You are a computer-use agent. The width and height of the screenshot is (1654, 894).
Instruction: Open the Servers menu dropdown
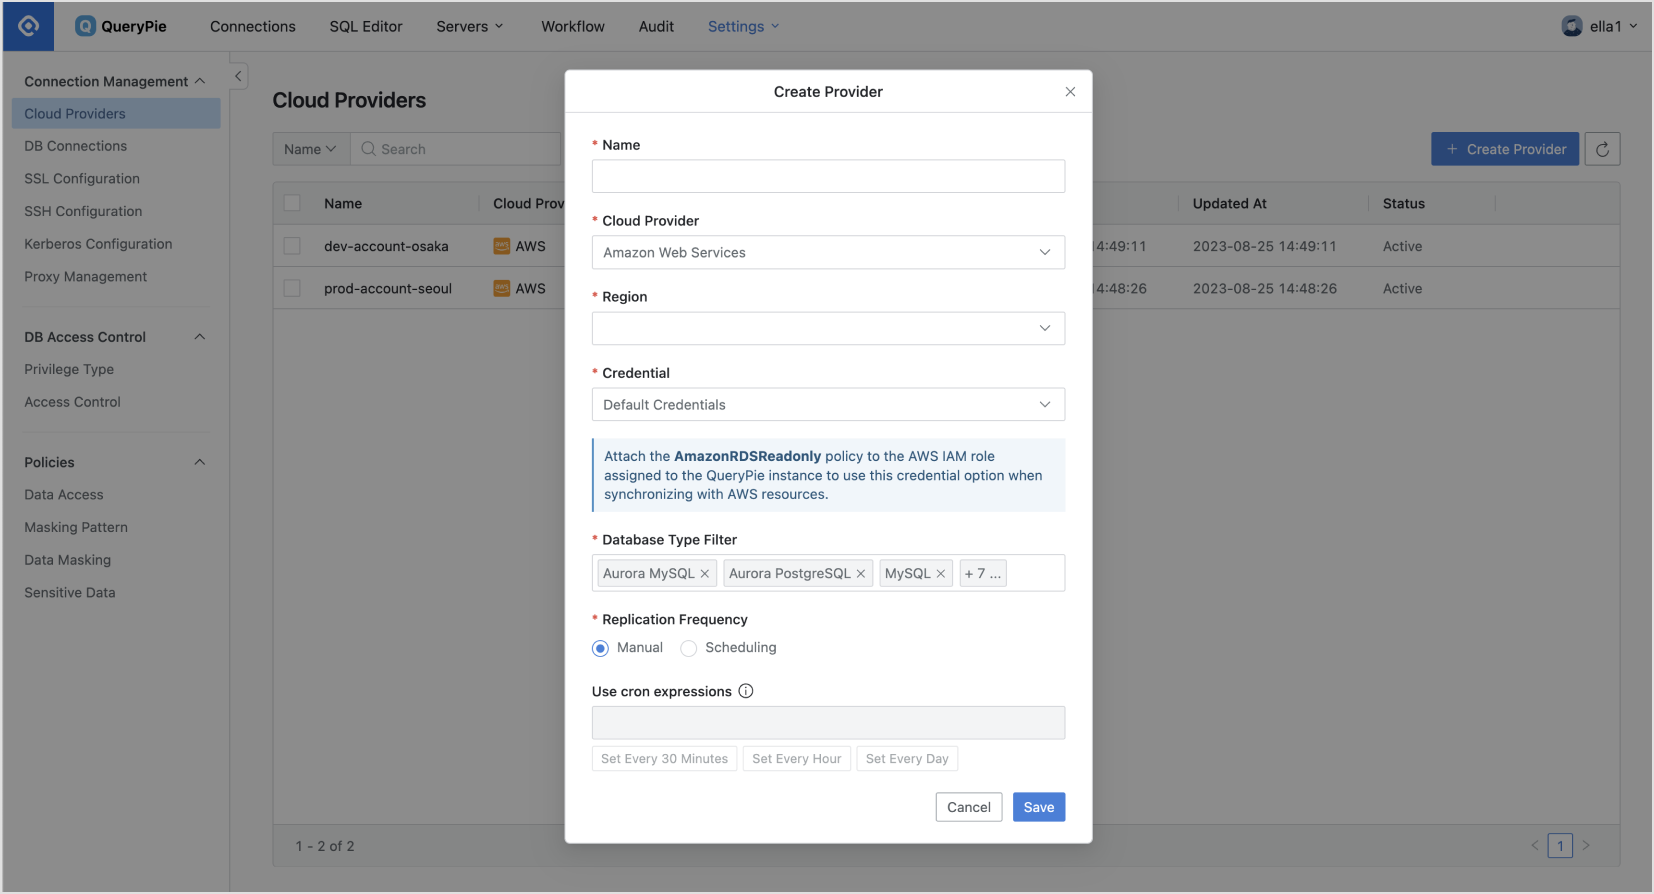(470, 26)
